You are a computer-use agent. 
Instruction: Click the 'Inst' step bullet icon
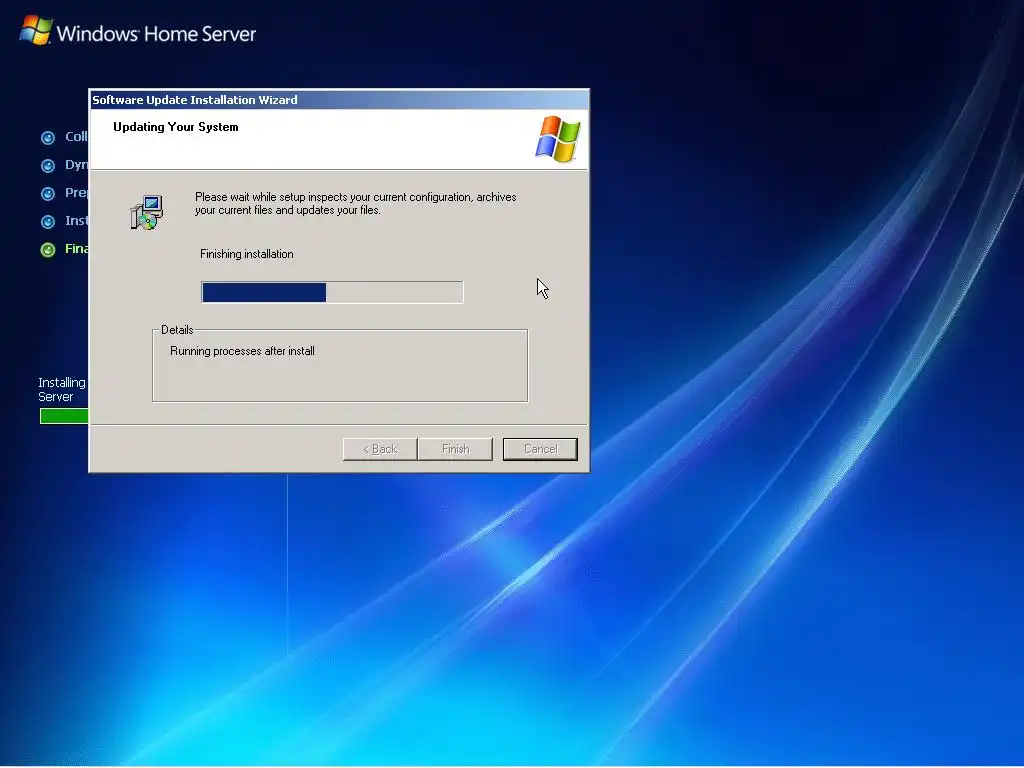[x=48, y=221]
